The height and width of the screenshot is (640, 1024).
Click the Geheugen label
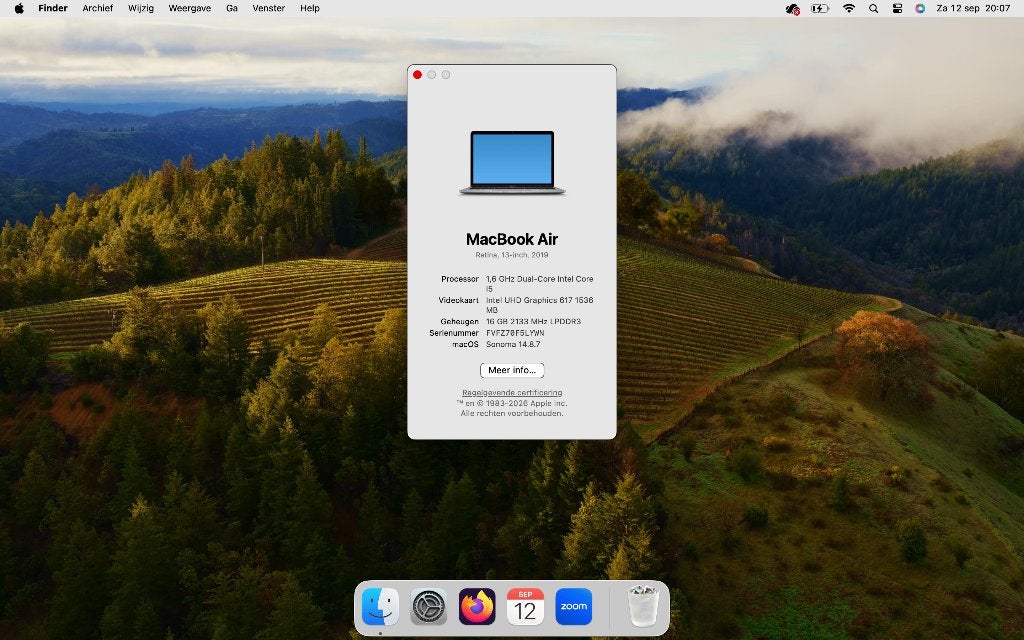click(x=459, y=321)
